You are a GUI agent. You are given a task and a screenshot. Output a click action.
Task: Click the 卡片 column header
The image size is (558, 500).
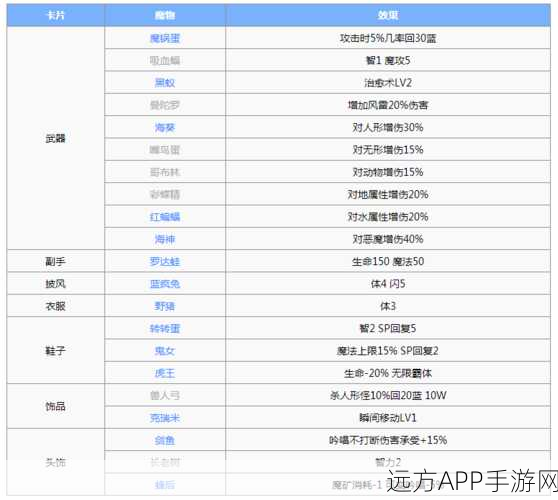pos(56,15)
